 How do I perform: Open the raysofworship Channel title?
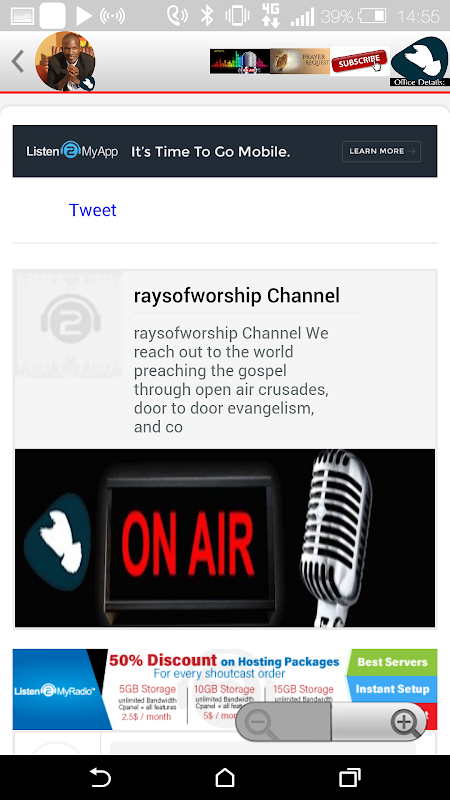point(237,295)
